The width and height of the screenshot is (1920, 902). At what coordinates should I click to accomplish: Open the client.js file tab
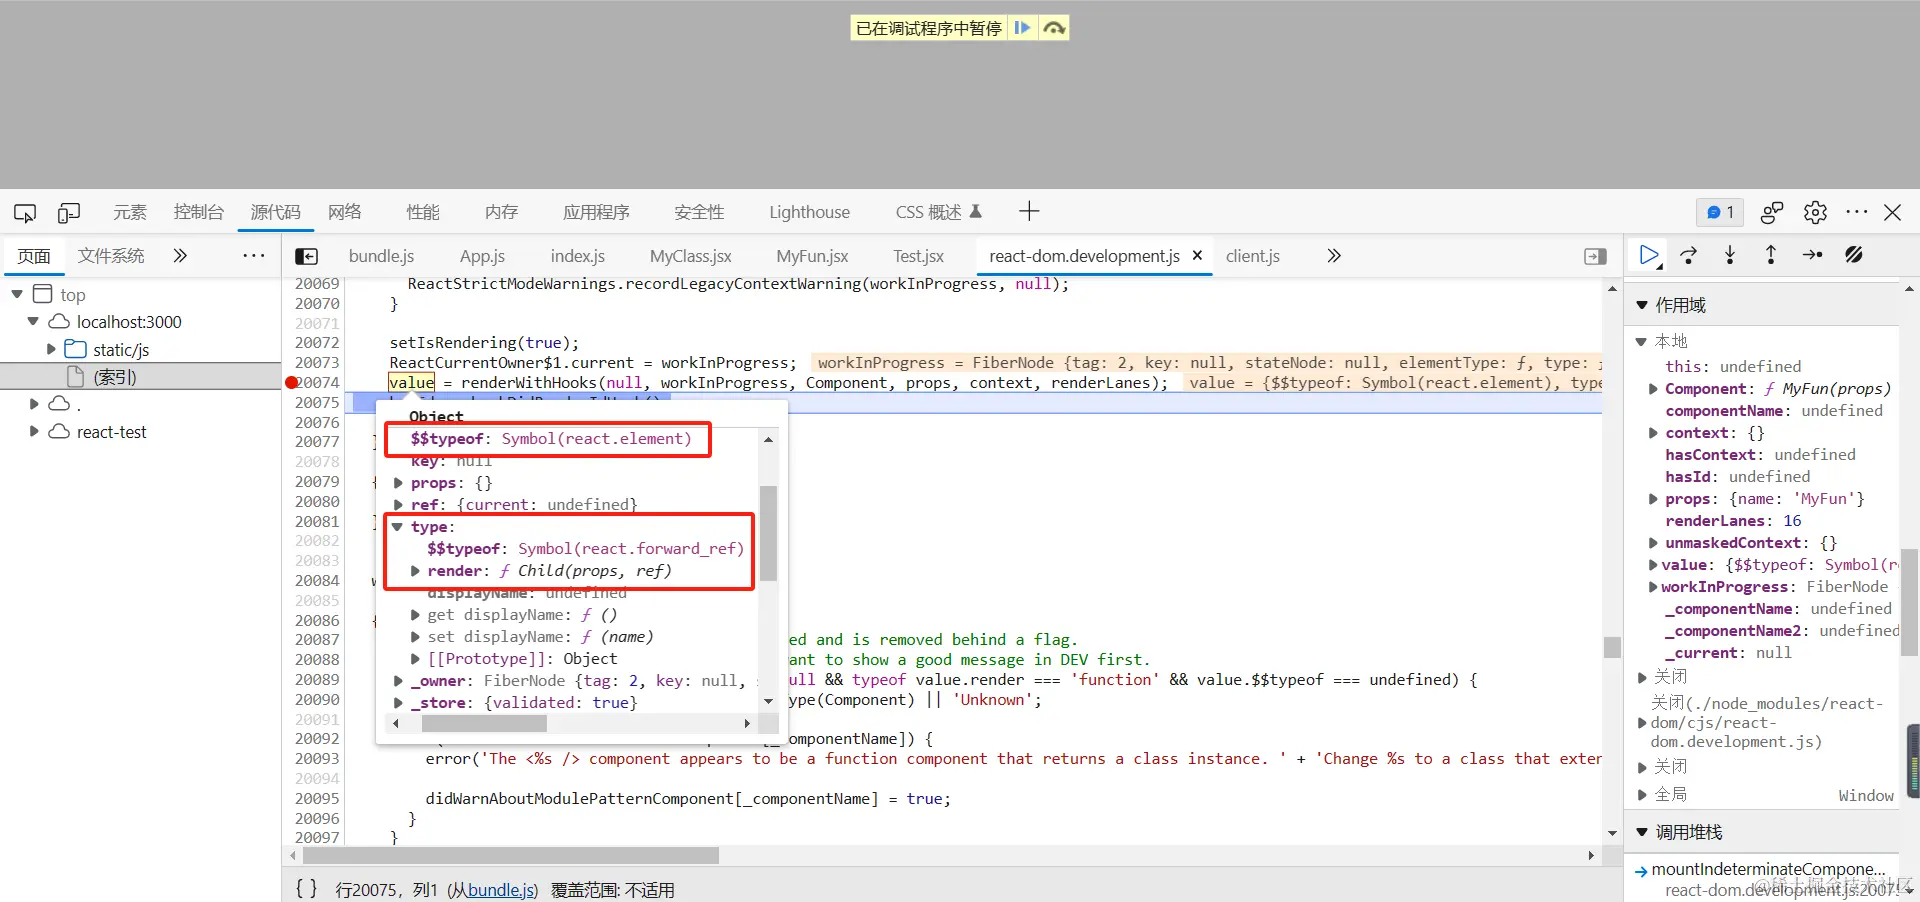tap(1253, 256)
